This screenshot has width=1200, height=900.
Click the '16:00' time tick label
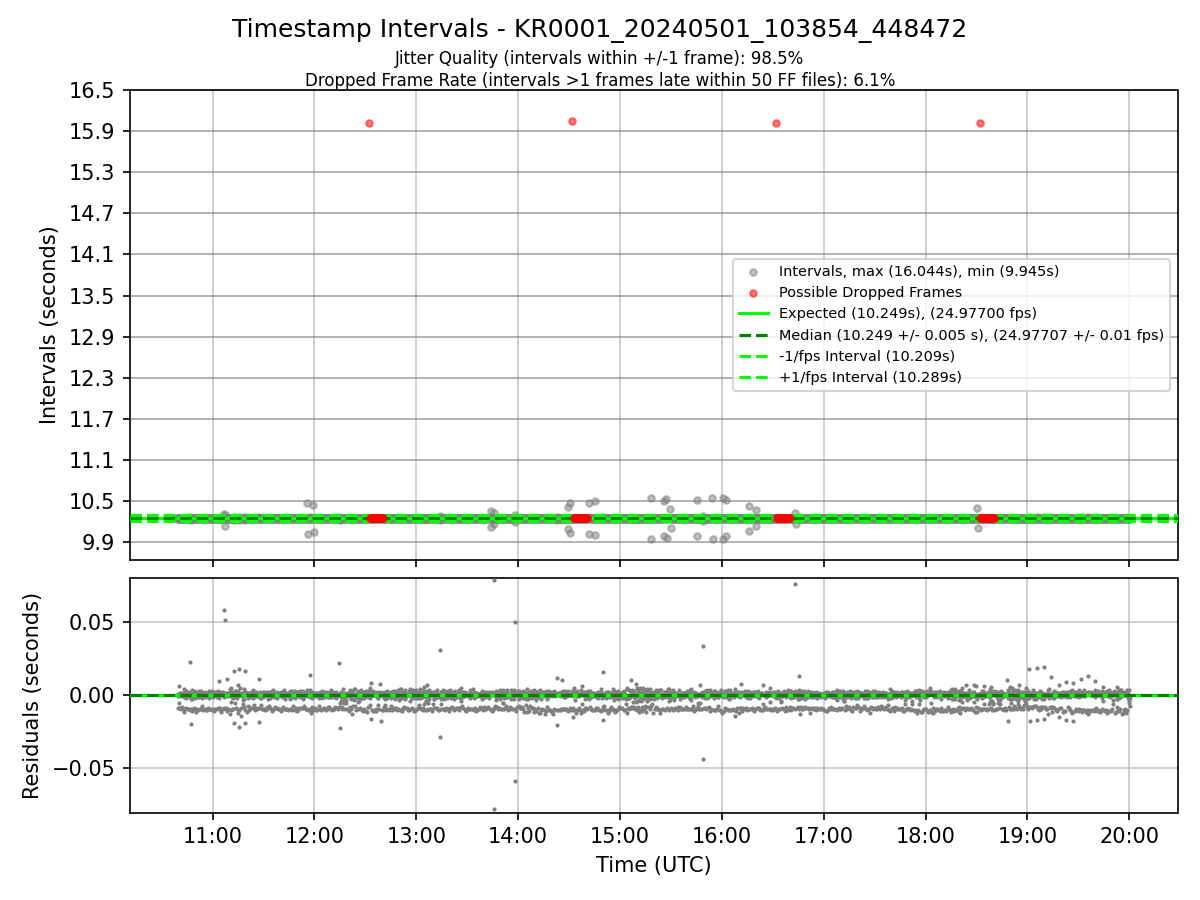point(722,834)
